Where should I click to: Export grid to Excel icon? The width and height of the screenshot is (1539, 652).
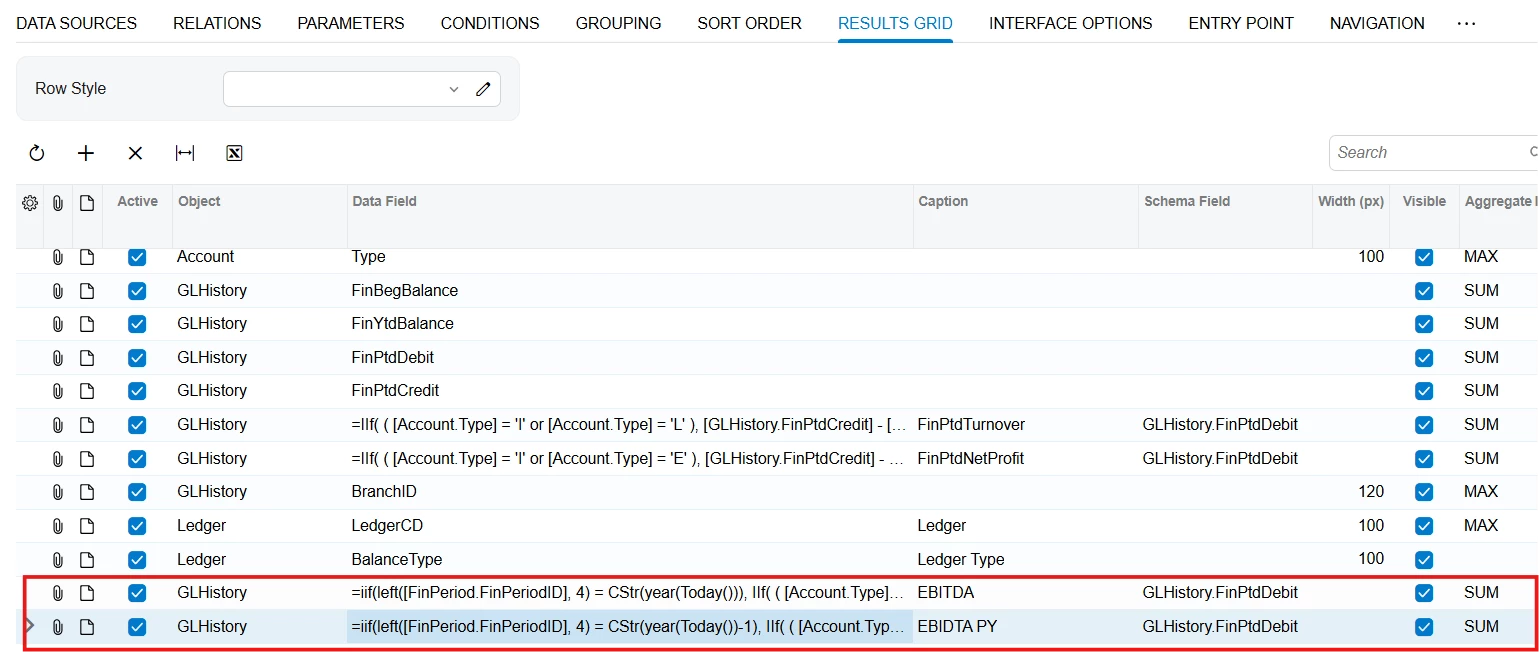click(235, 153)
